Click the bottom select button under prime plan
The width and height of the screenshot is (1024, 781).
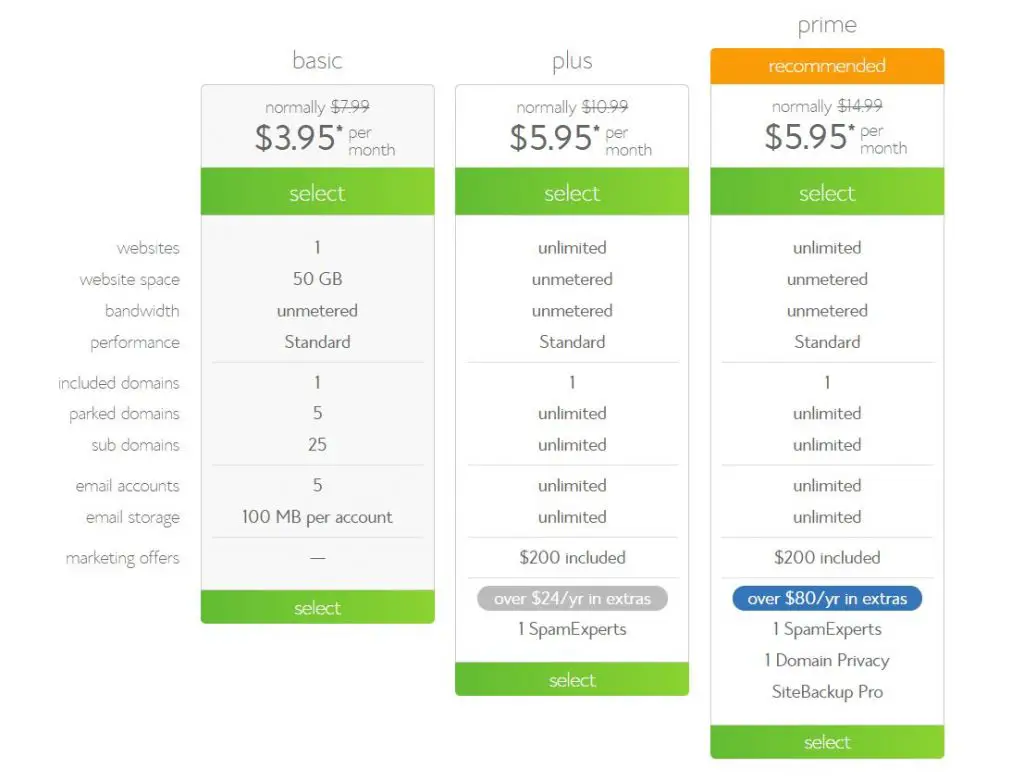(827, 742)
